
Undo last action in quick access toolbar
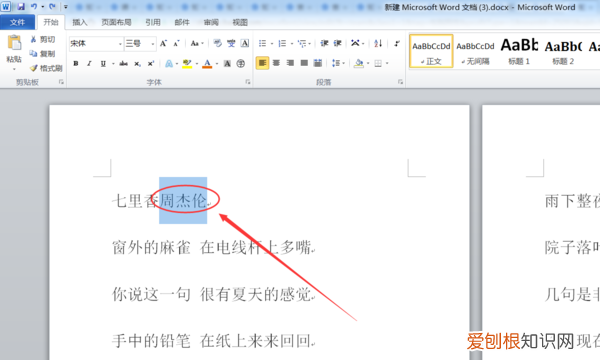[x=34, y=7]
